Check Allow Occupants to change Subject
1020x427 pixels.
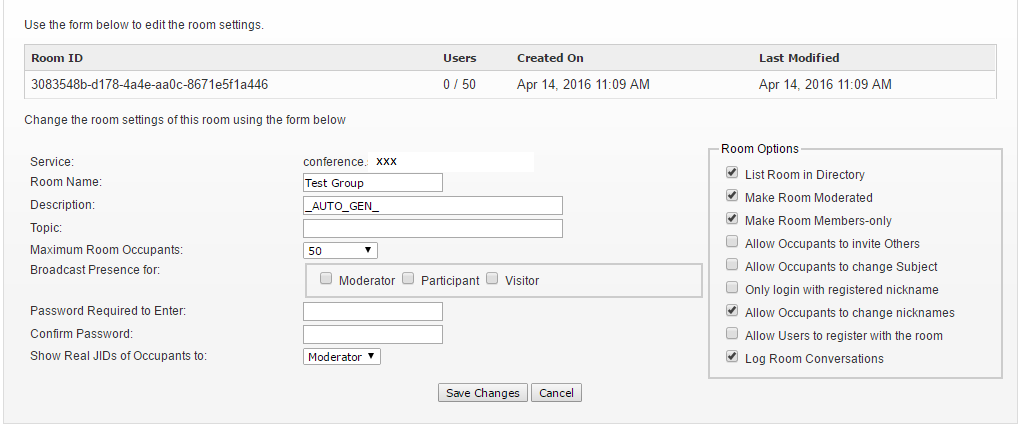732,265
